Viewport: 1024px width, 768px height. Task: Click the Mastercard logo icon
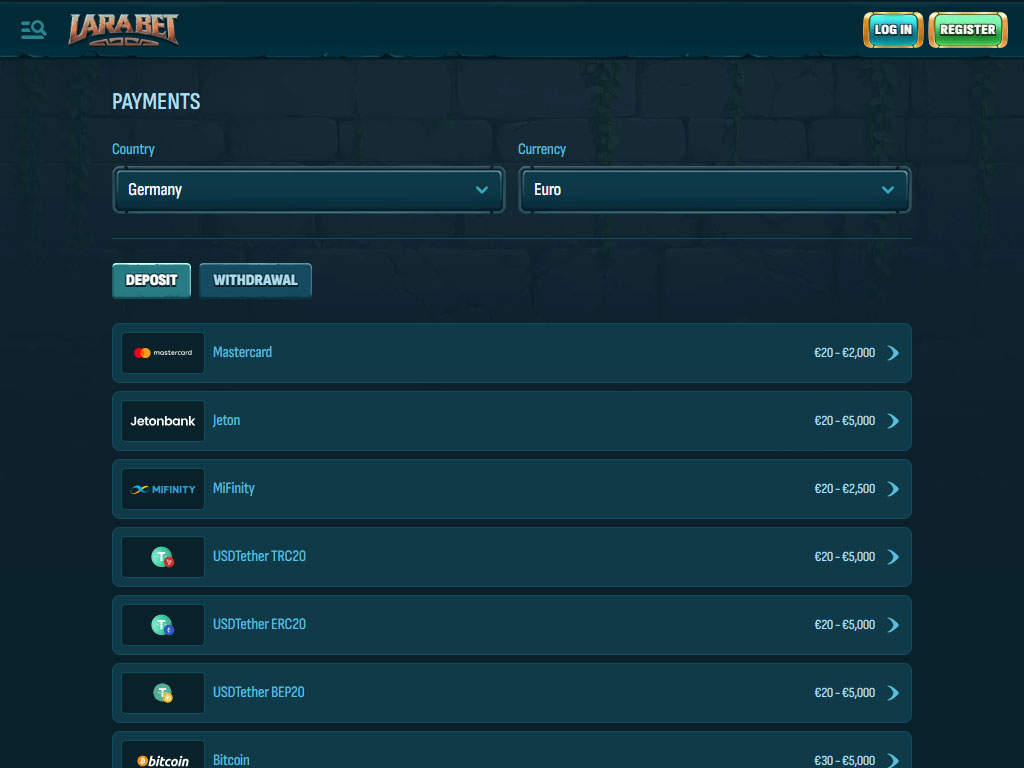click(163, 353)
